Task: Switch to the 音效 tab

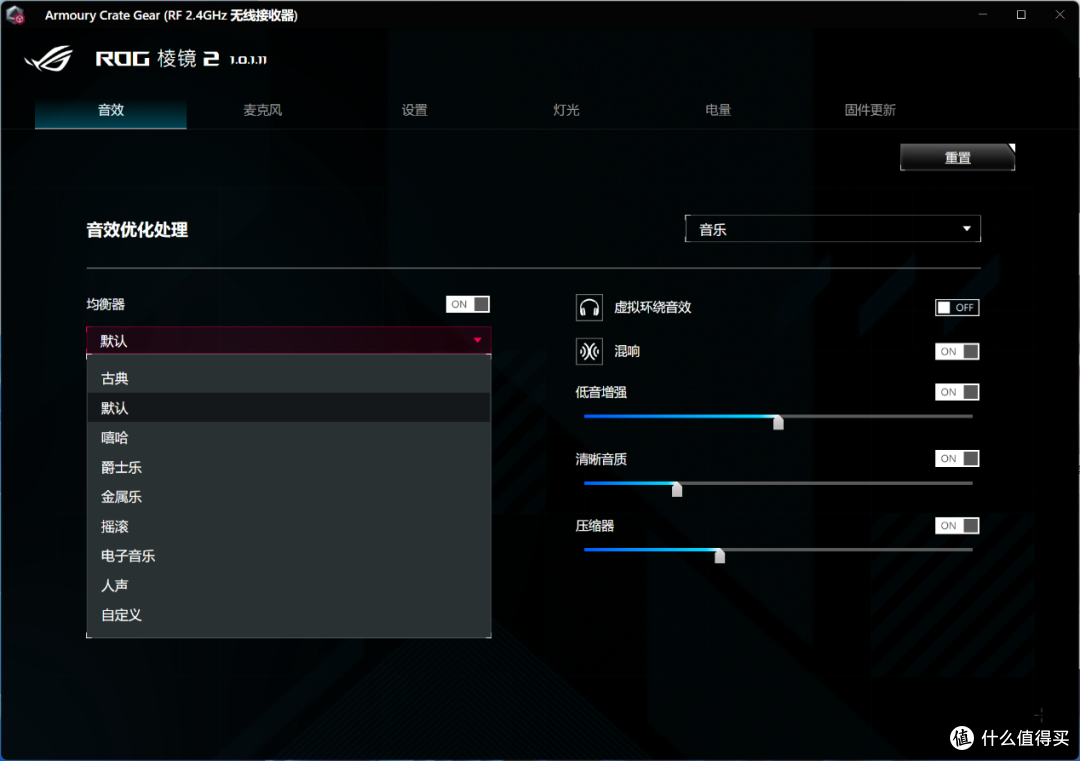Action: pyautogui.click(x=111, y=110)
